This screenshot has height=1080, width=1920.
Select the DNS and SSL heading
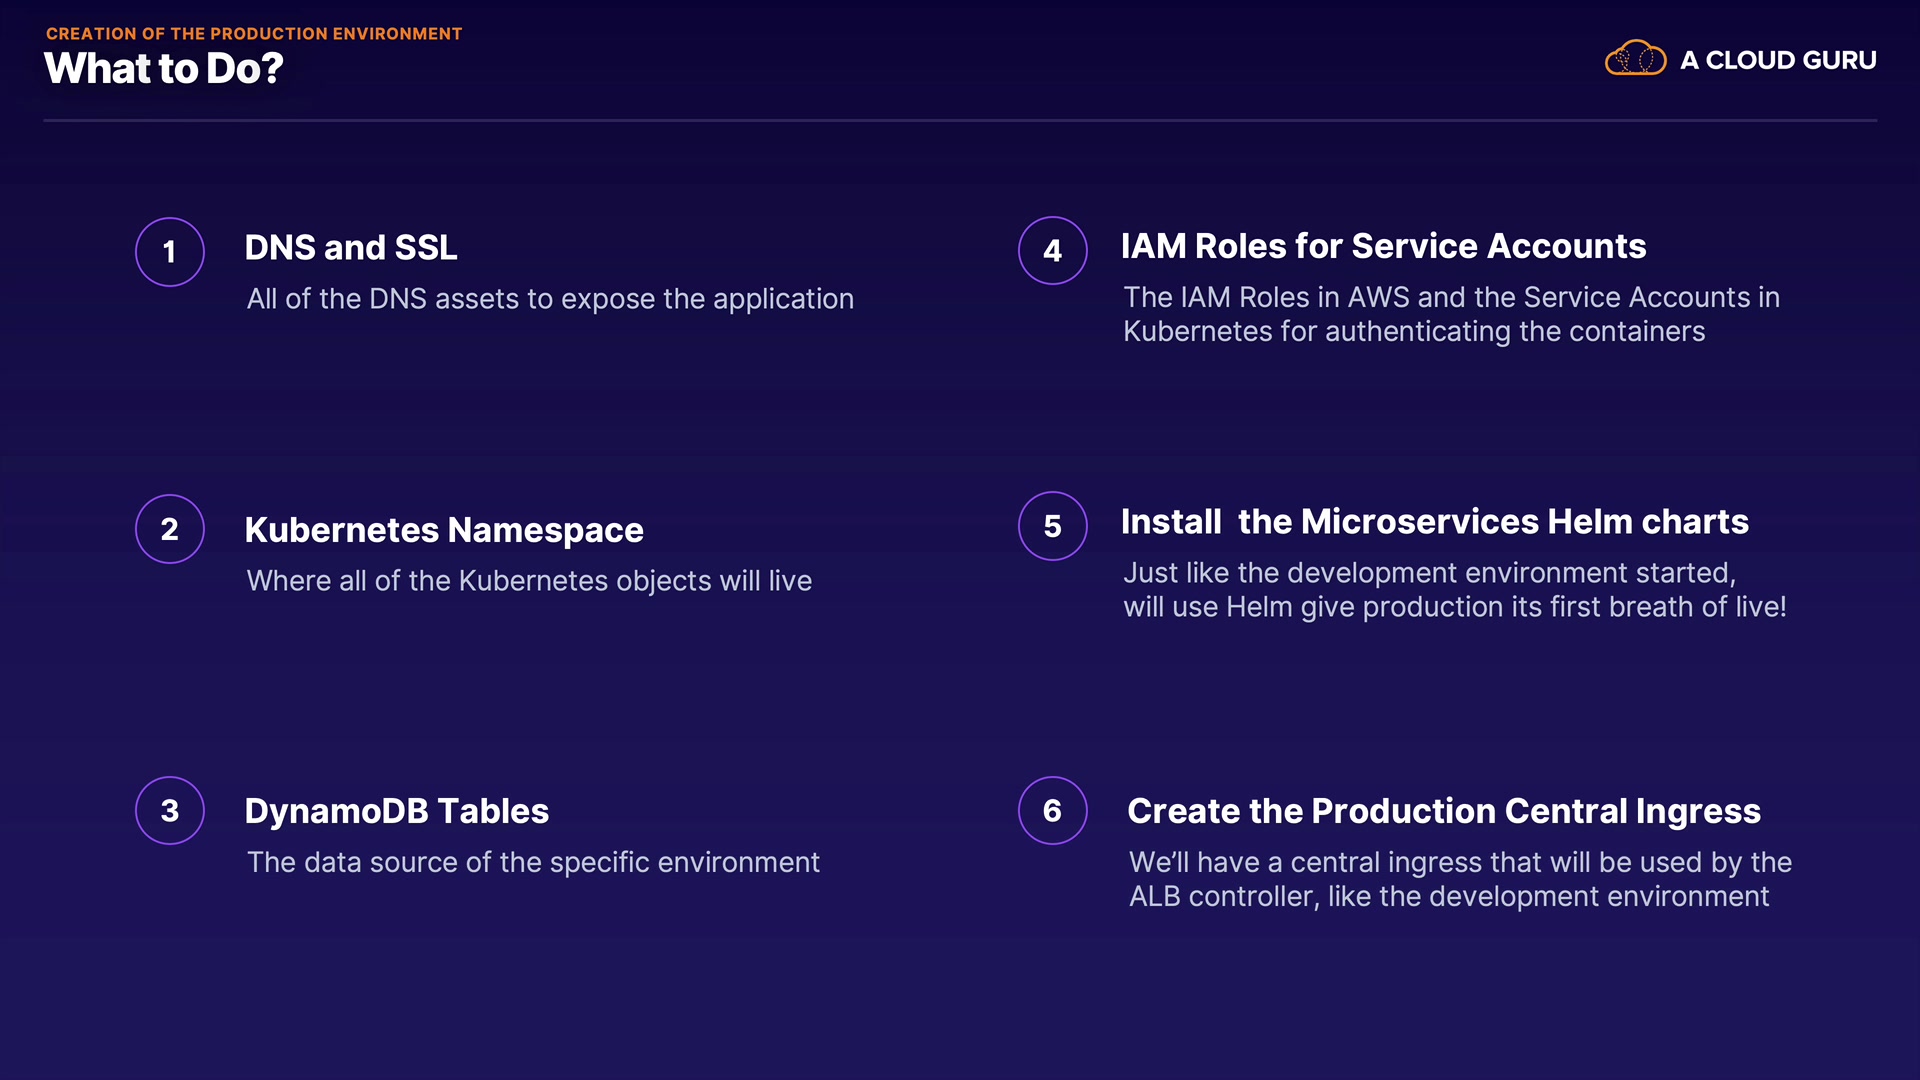[x=351, y=248]
